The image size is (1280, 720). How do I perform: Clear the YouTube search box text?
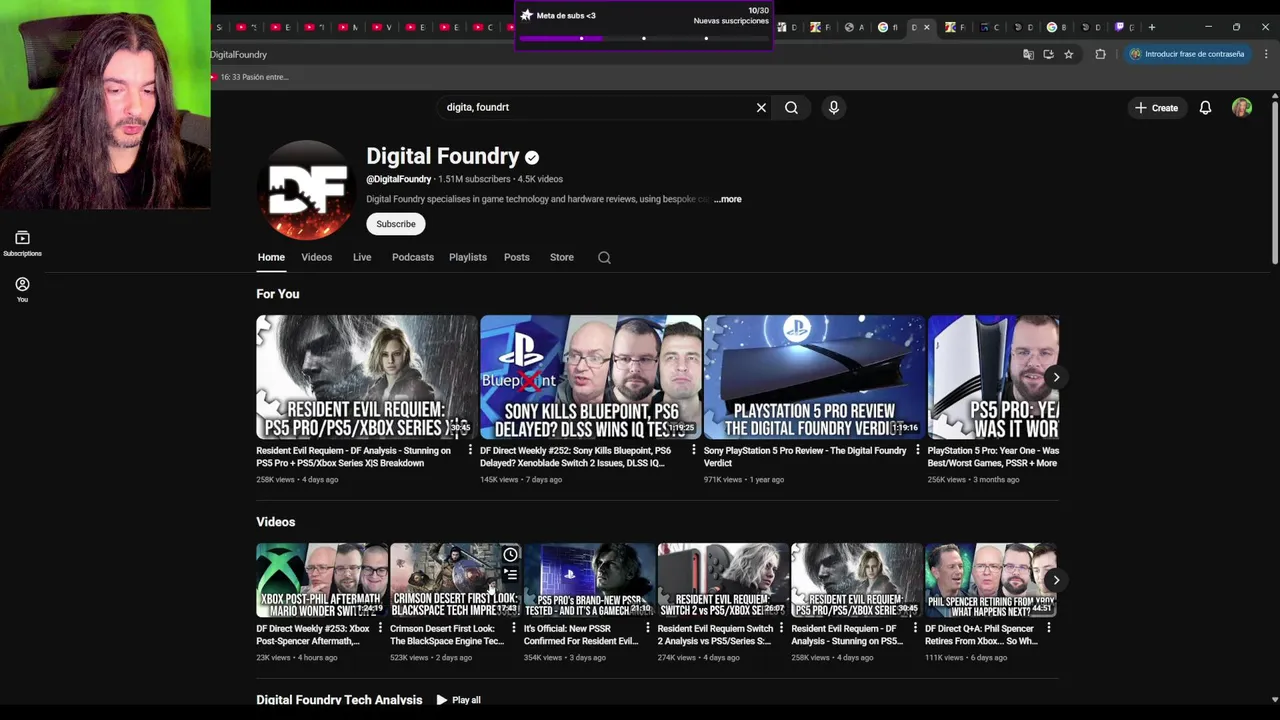click(761, 107)
